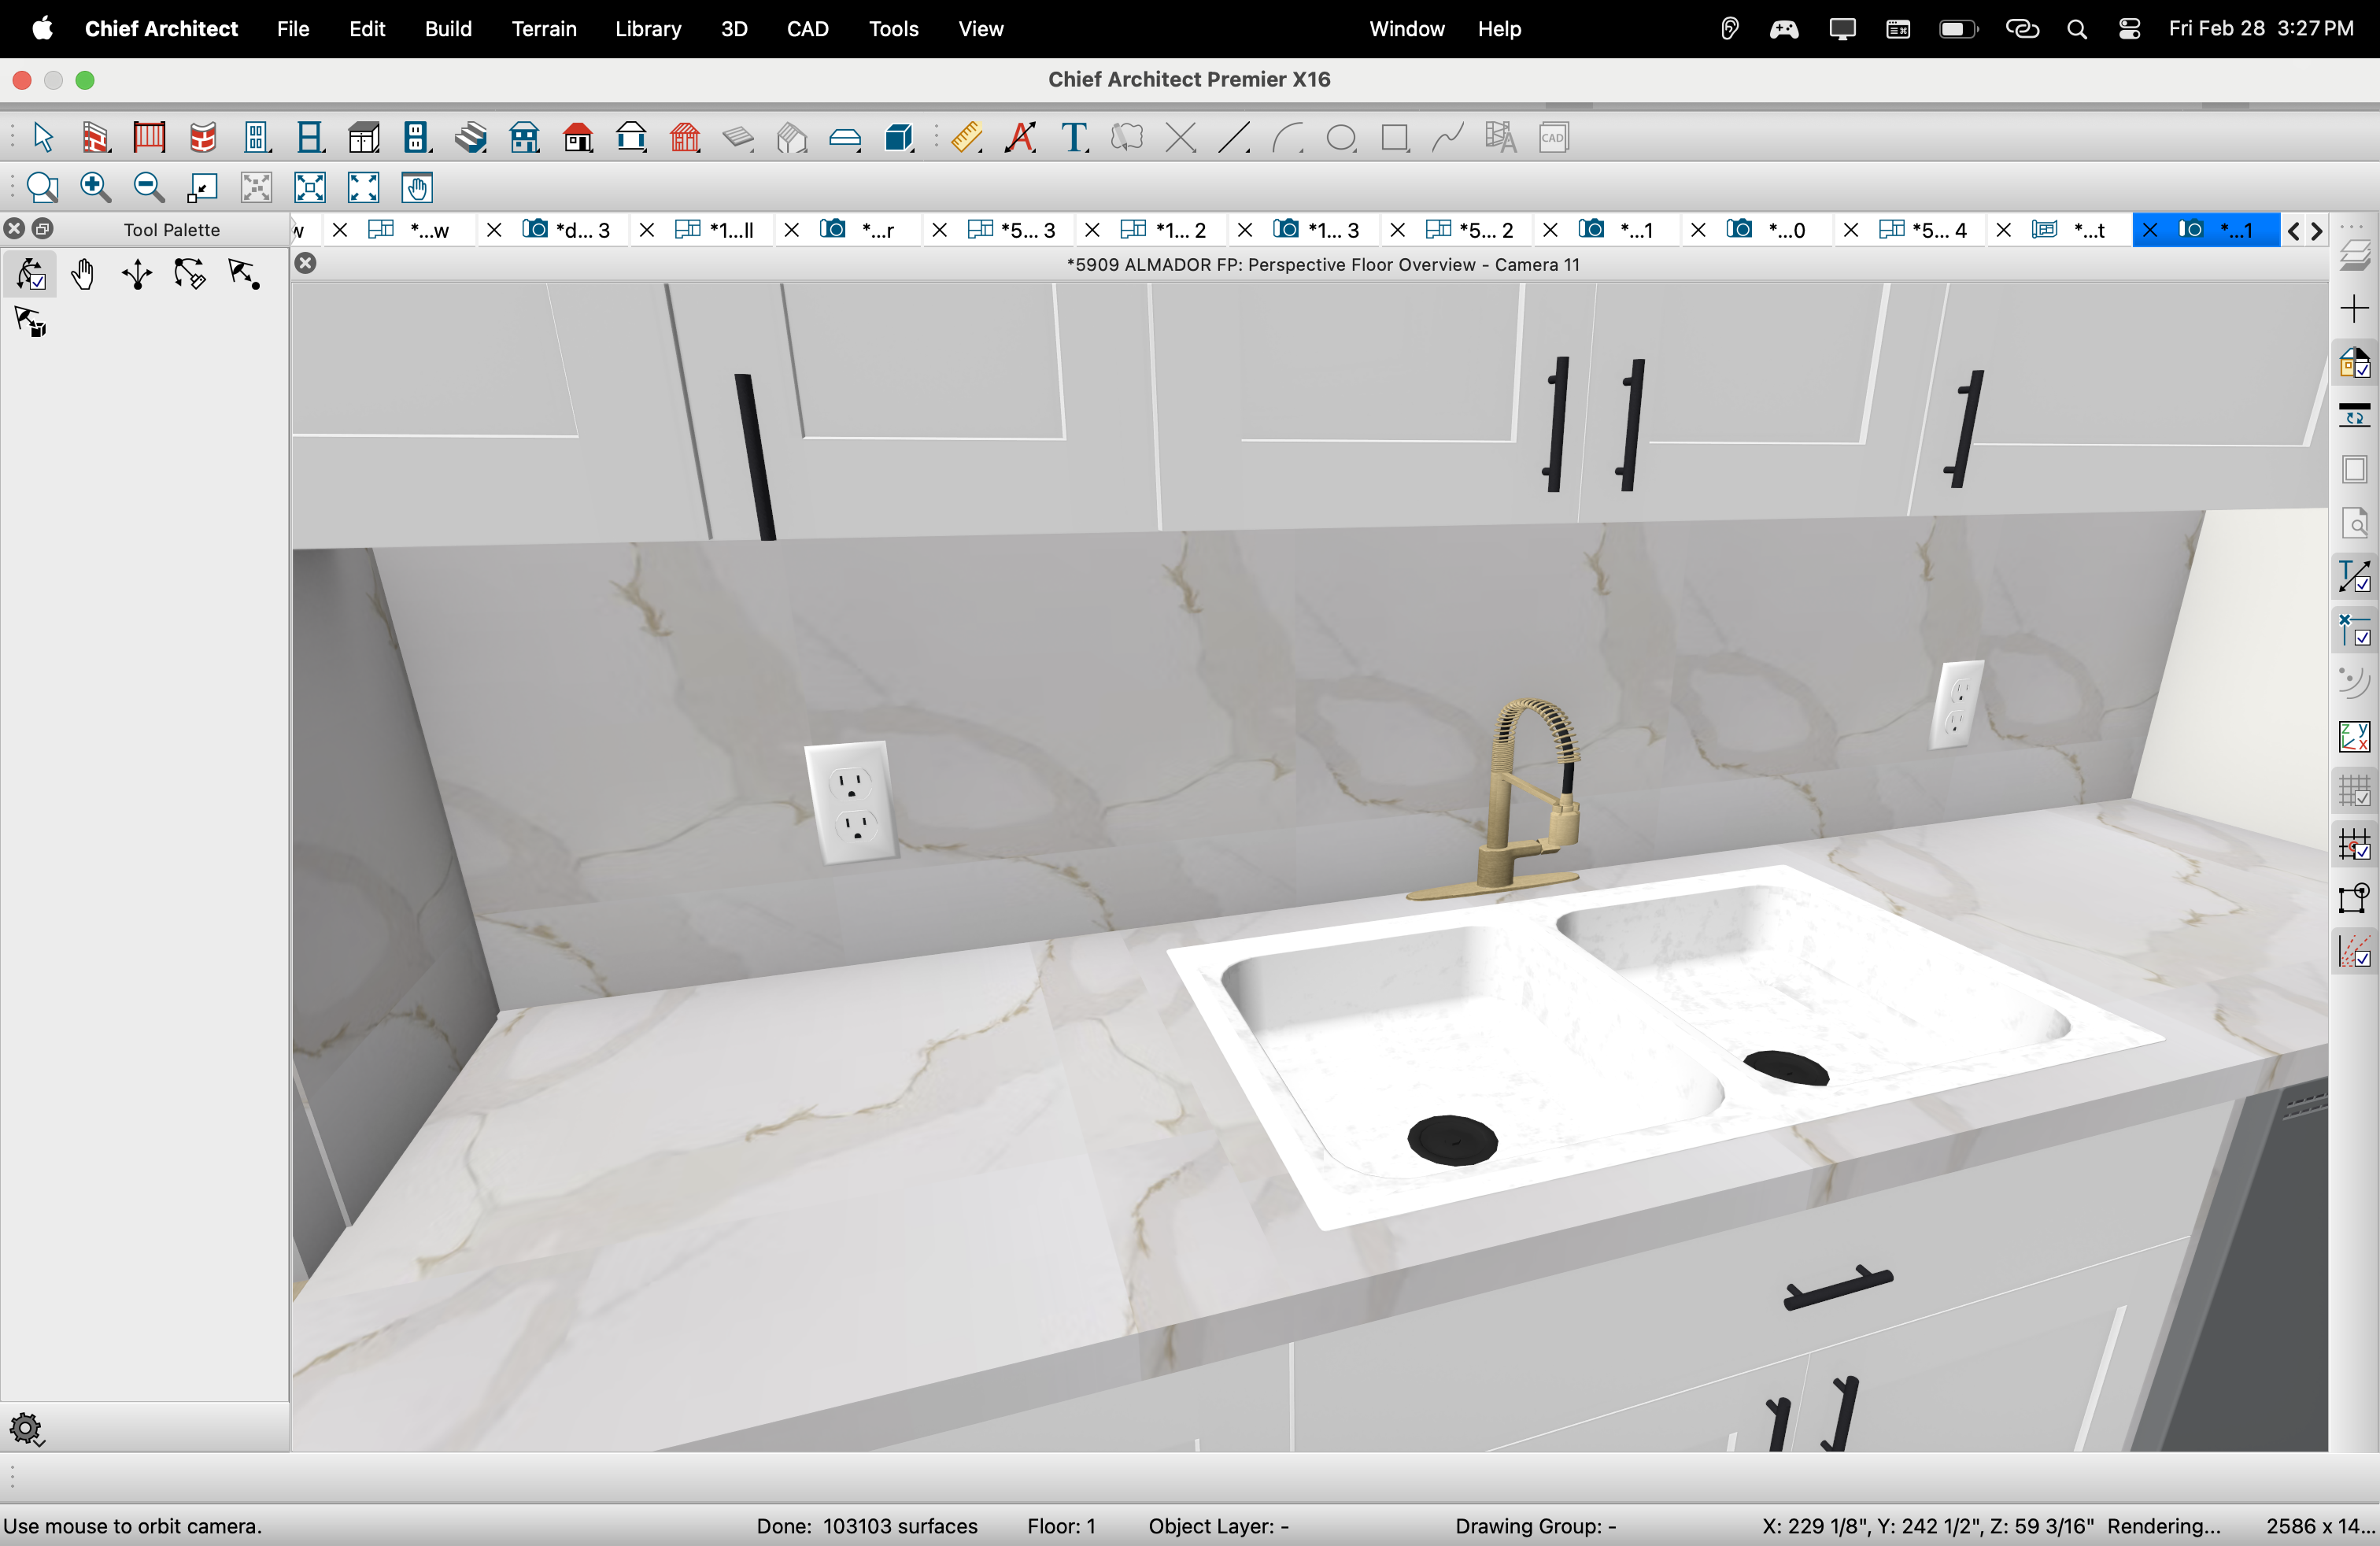2380x1546 pixels.
Task: Select the Pan hand tool in Tool Palette
Action: pyautogui.click(x=84, y=275)
